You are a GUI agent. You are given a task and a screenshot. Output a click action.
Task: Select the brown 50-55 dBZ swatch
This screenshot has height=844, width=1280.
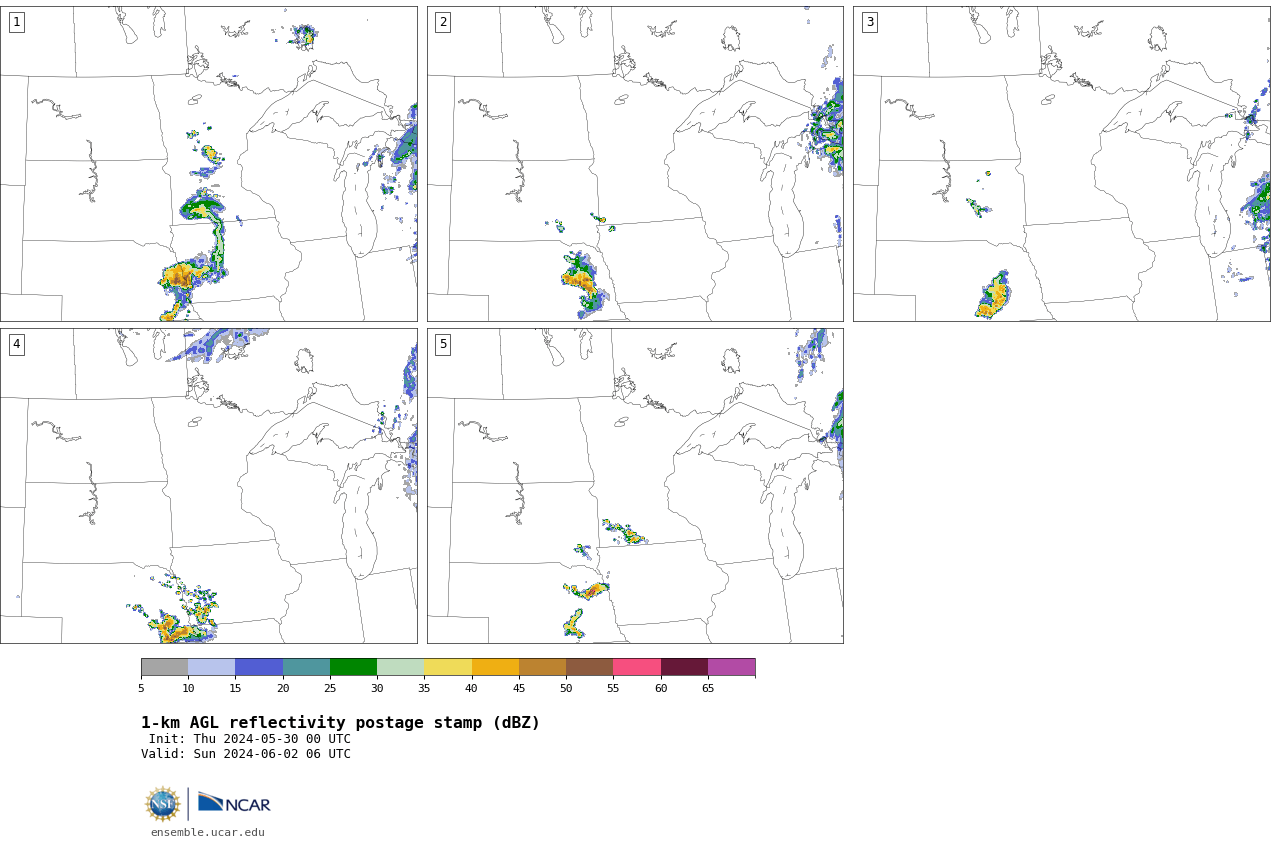590,667
